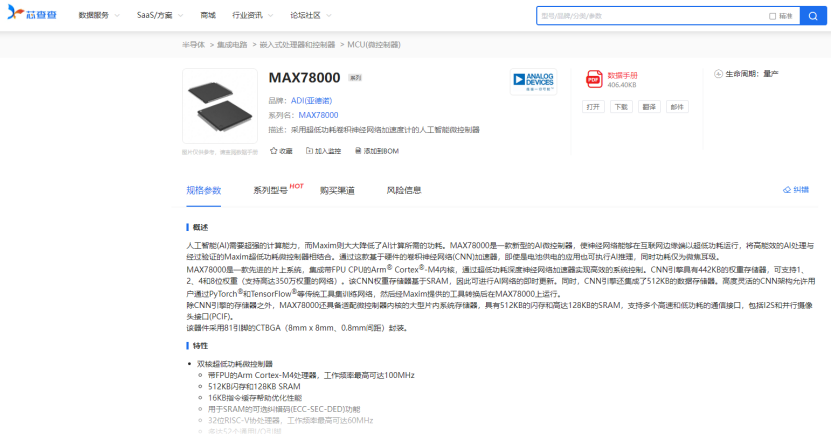Go to 集成电路 breadcrumb
This screenshot has width=831, height=435.
(232, 45)
